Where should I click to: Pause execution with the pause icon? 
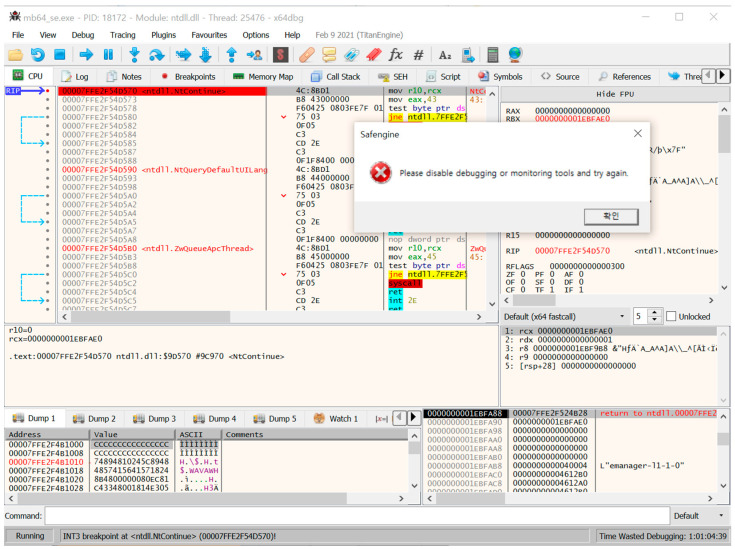[108, 55]
